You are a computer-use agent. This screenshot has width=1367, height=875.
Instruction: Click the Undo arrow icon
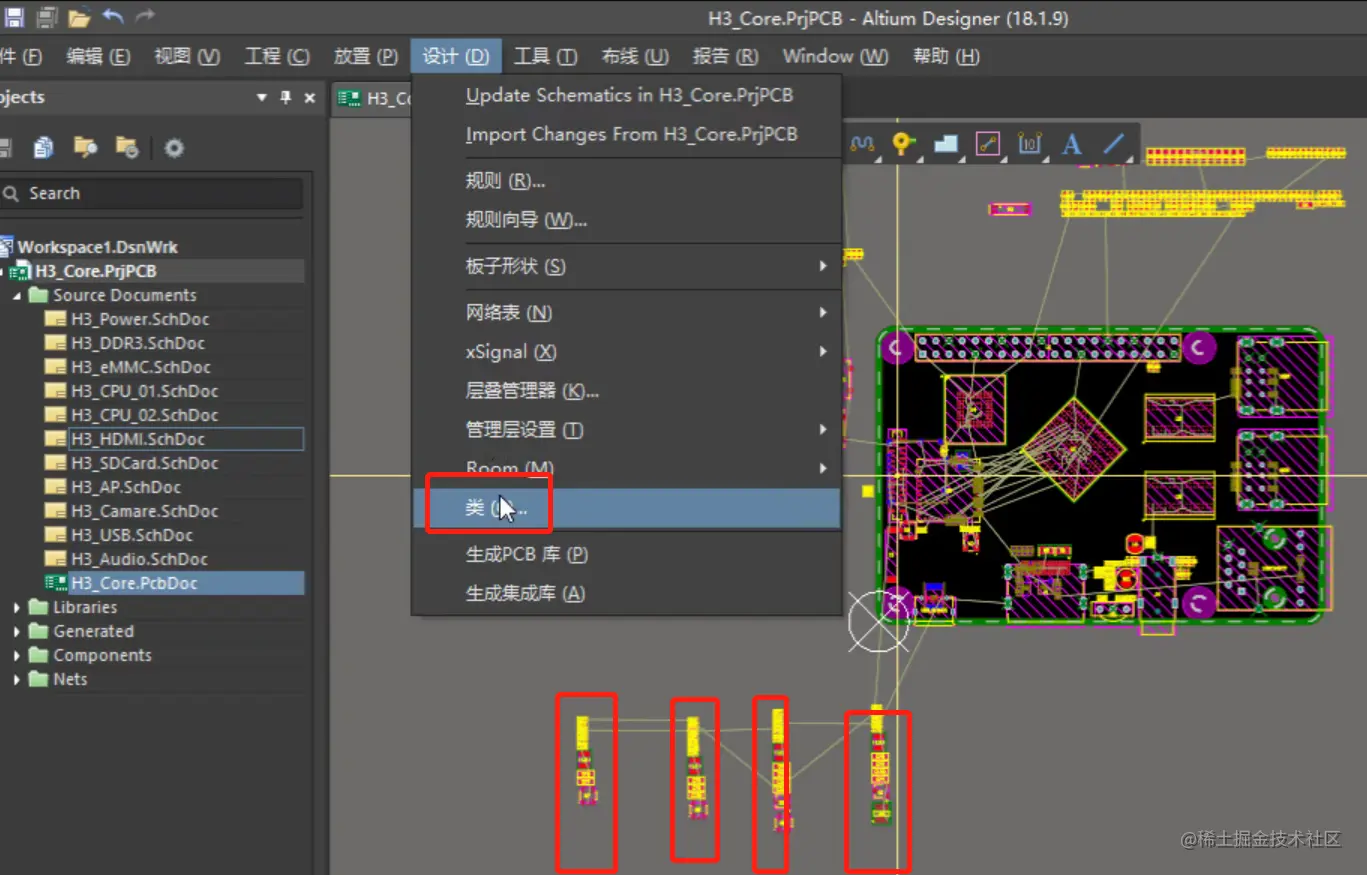click(113, 16)
